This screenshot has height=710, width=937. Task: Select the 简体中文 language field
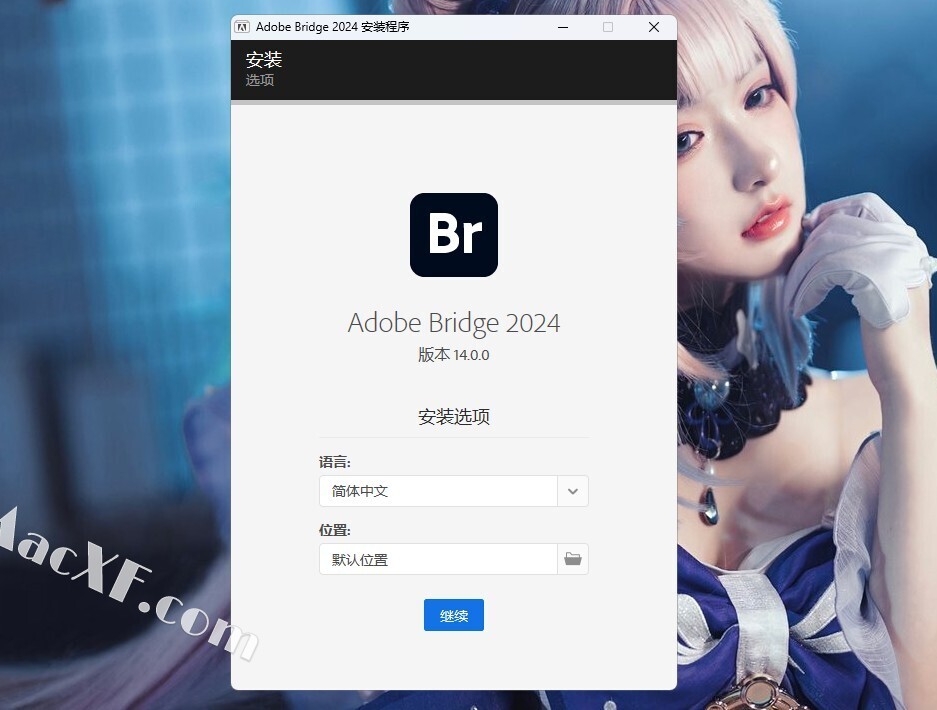[x=439, y=491]
